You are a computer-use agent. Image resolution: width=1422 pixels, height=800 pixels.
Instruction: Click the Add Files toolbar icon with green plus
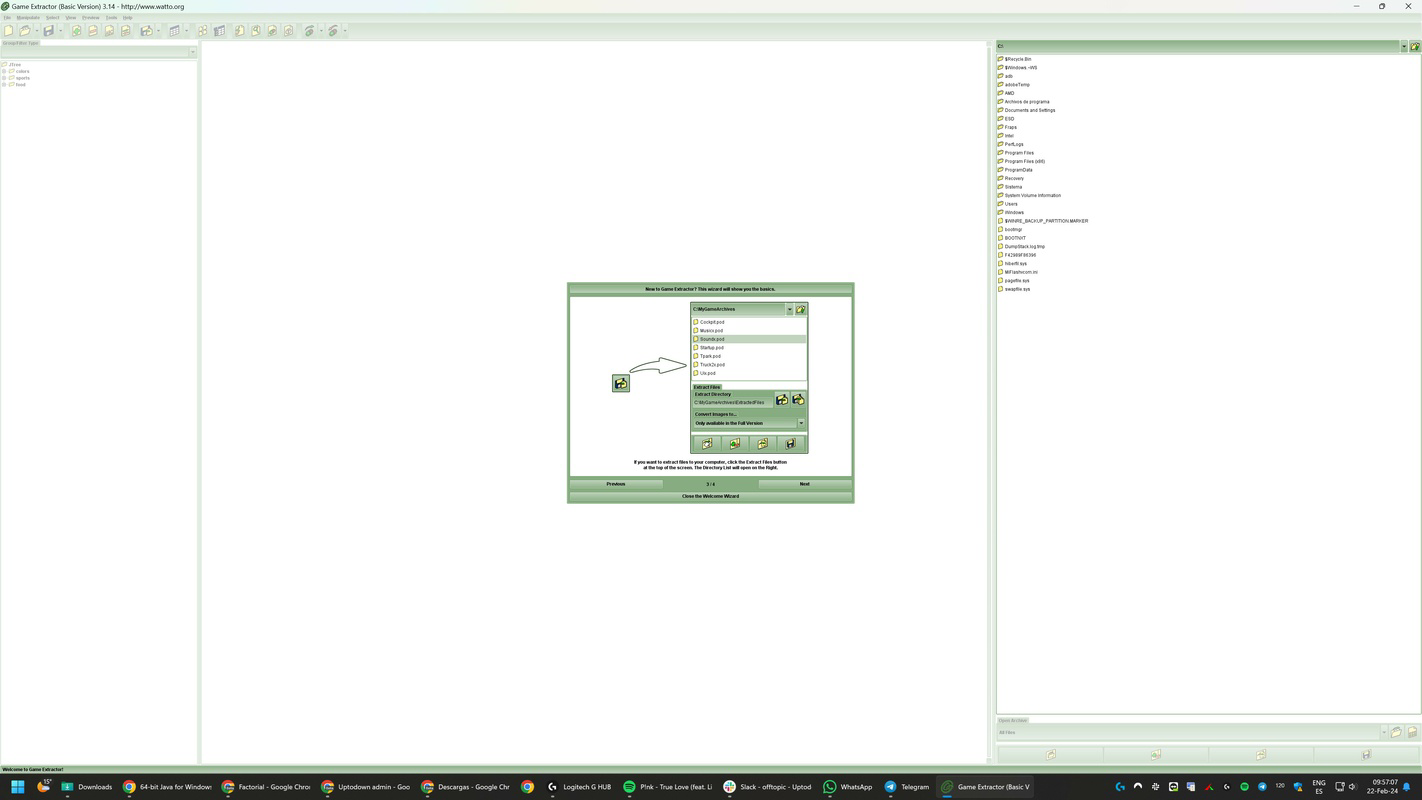[76, 31]
